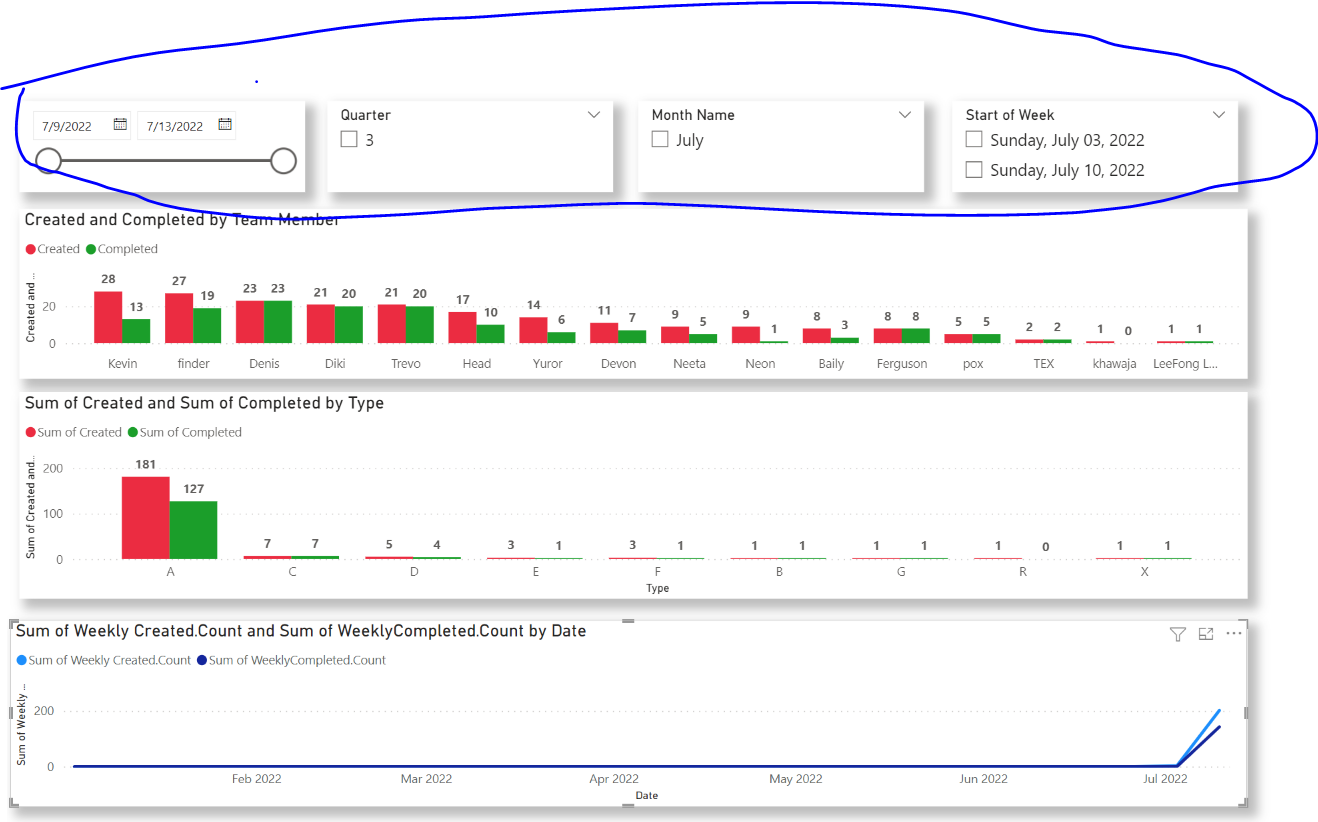The image size is (1318, 822).
Task: Click the left handle of the date slider
Action: pos(48,160)
